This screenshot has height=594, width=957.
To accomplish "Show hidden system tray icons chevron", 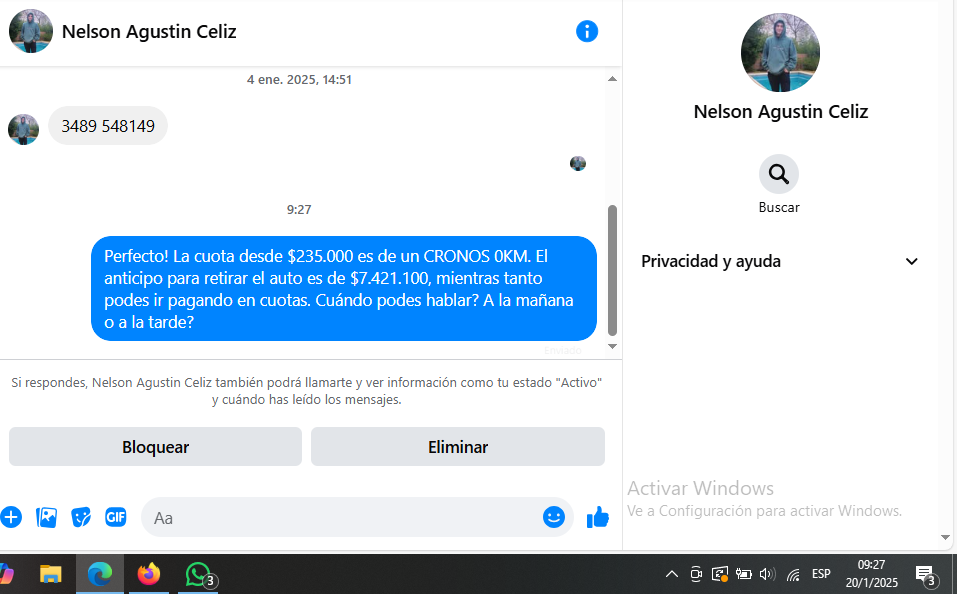I will pos(671,574).
